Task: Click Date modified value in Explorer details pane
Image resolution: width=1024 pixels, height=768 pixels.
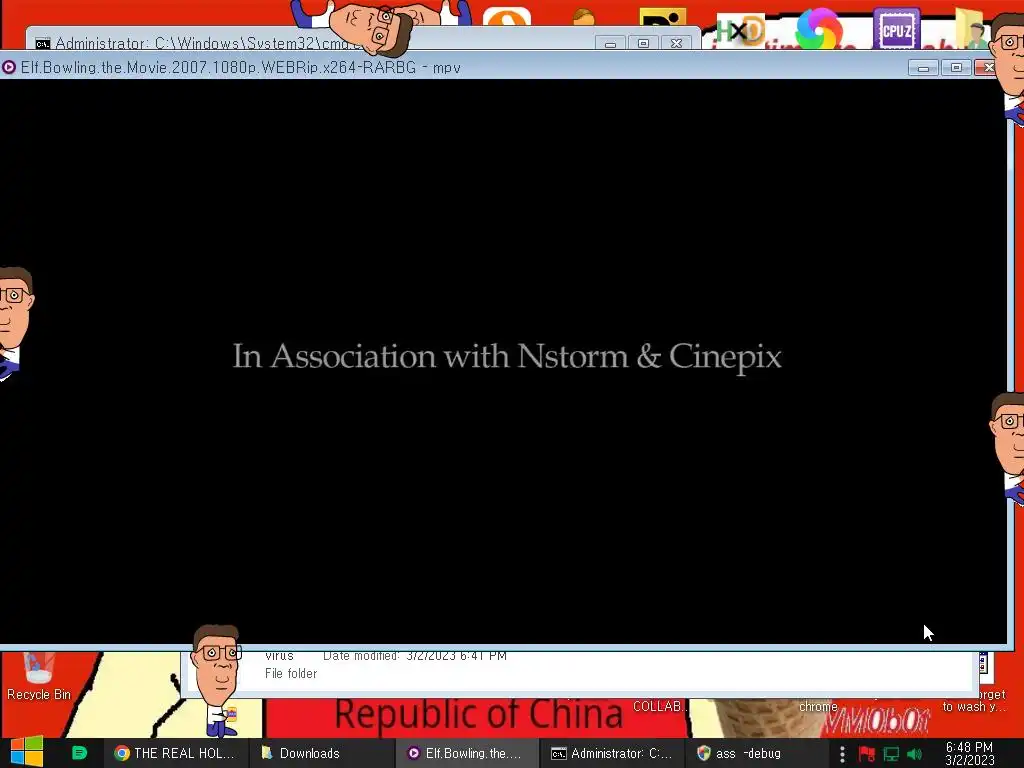Action: click(456, 656)
